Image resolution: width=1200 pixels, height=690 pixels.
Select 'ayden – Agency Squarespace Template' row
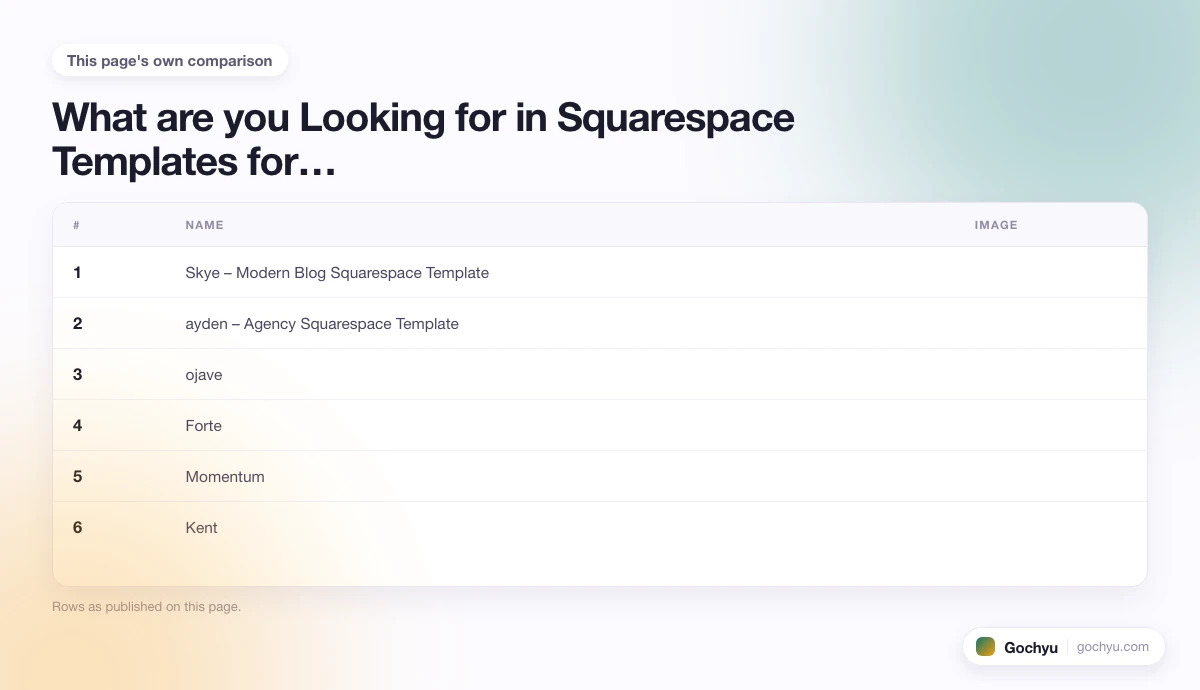(600, 323)
